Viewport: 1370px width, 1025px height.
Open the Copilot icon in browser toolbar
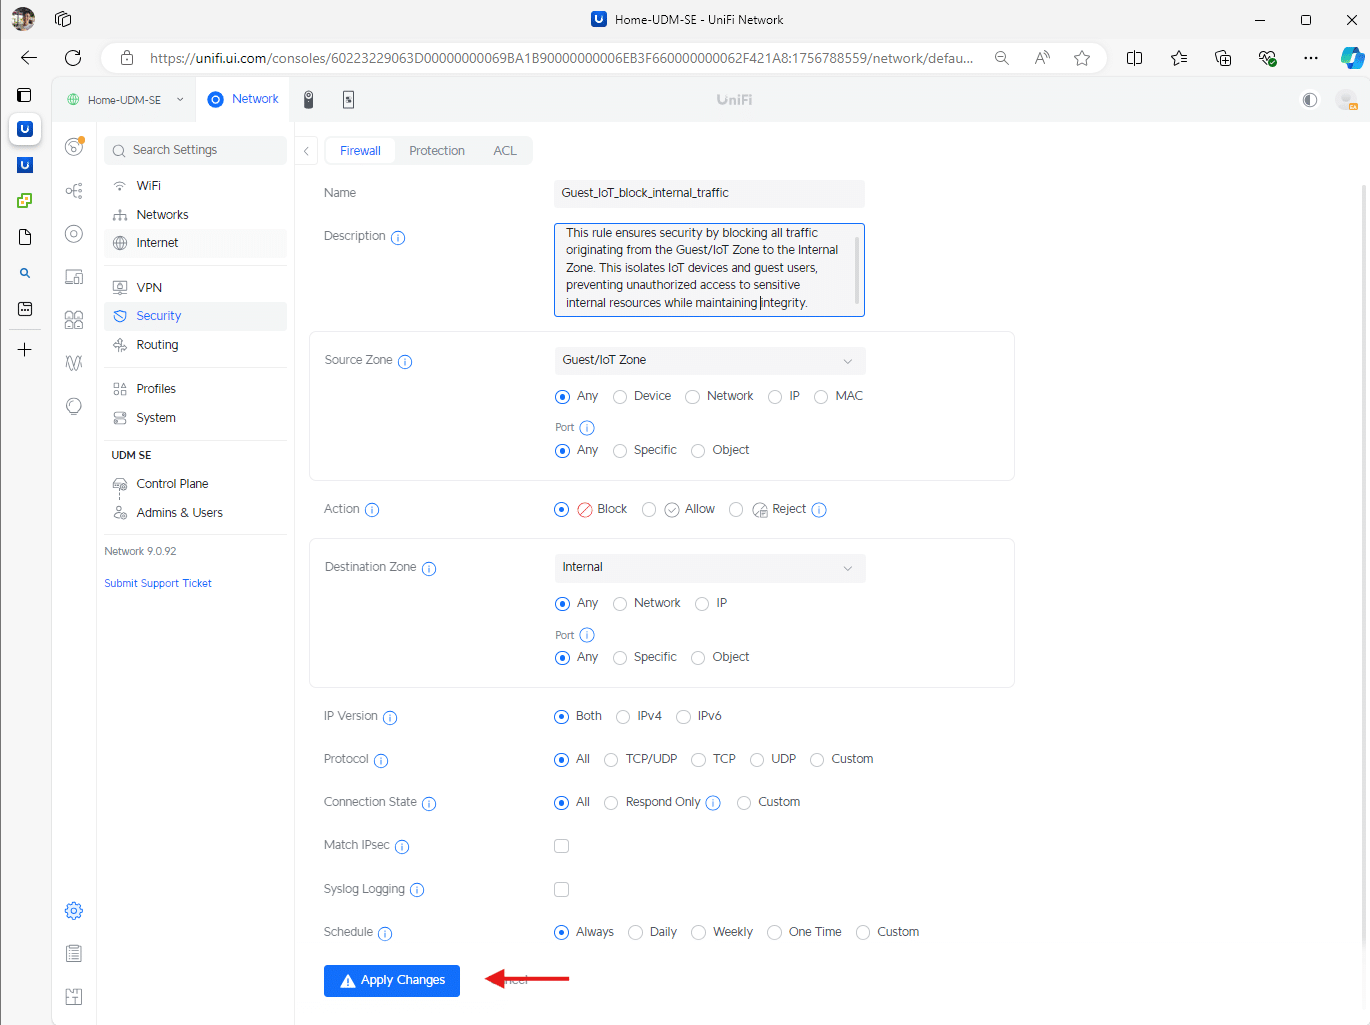tap(1352, 58)
